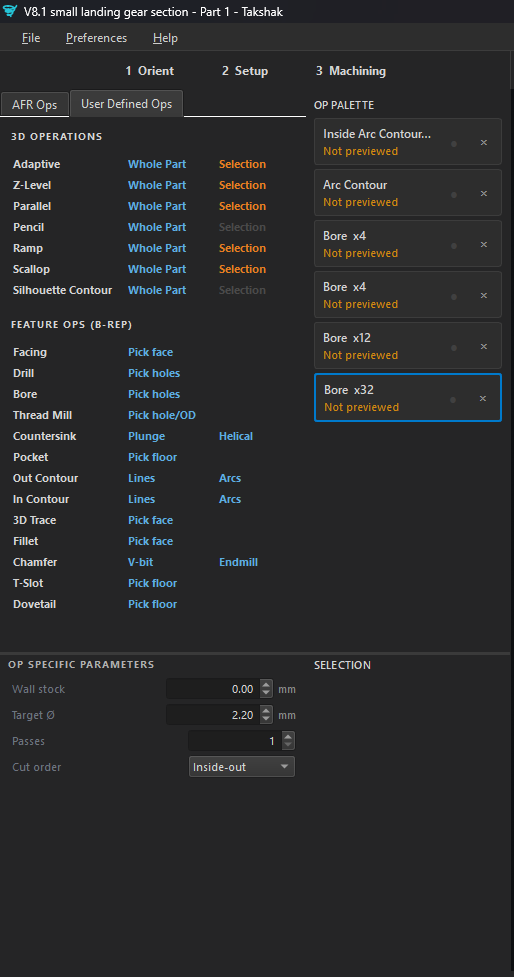Choose Helical for Countersink
514x977 pixels.
[236, 436]
